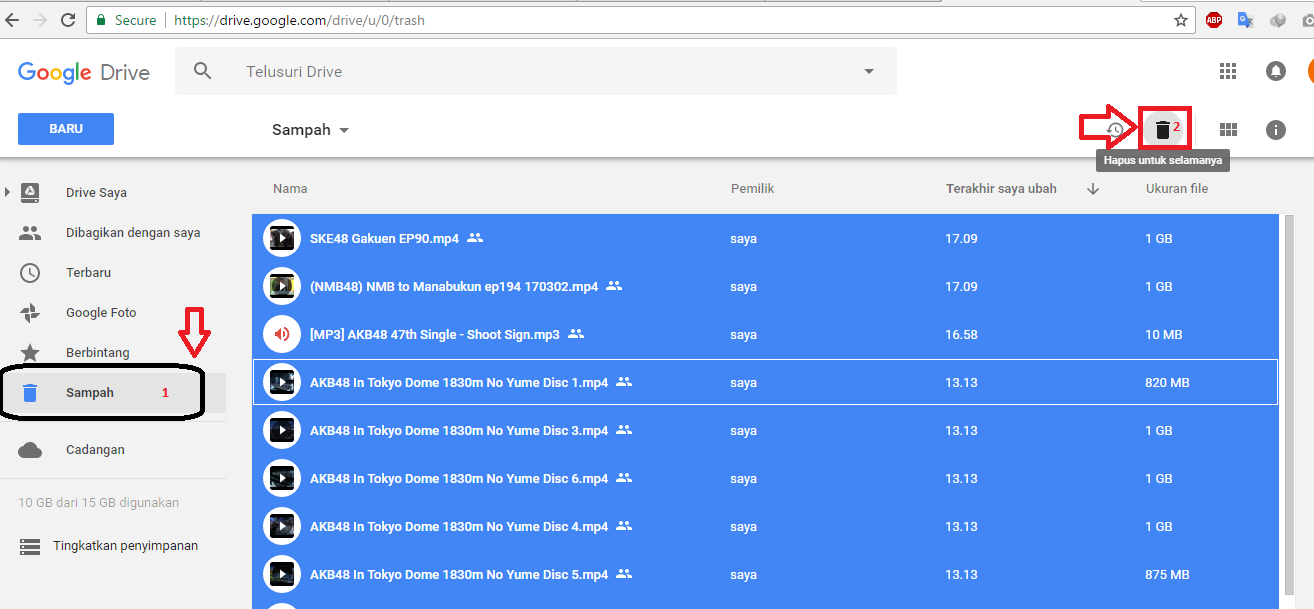Click the sort direction arrow beside Terakhir saya ubah
Viewport: 1314px width, 609px height.
tap(1093, 189)
